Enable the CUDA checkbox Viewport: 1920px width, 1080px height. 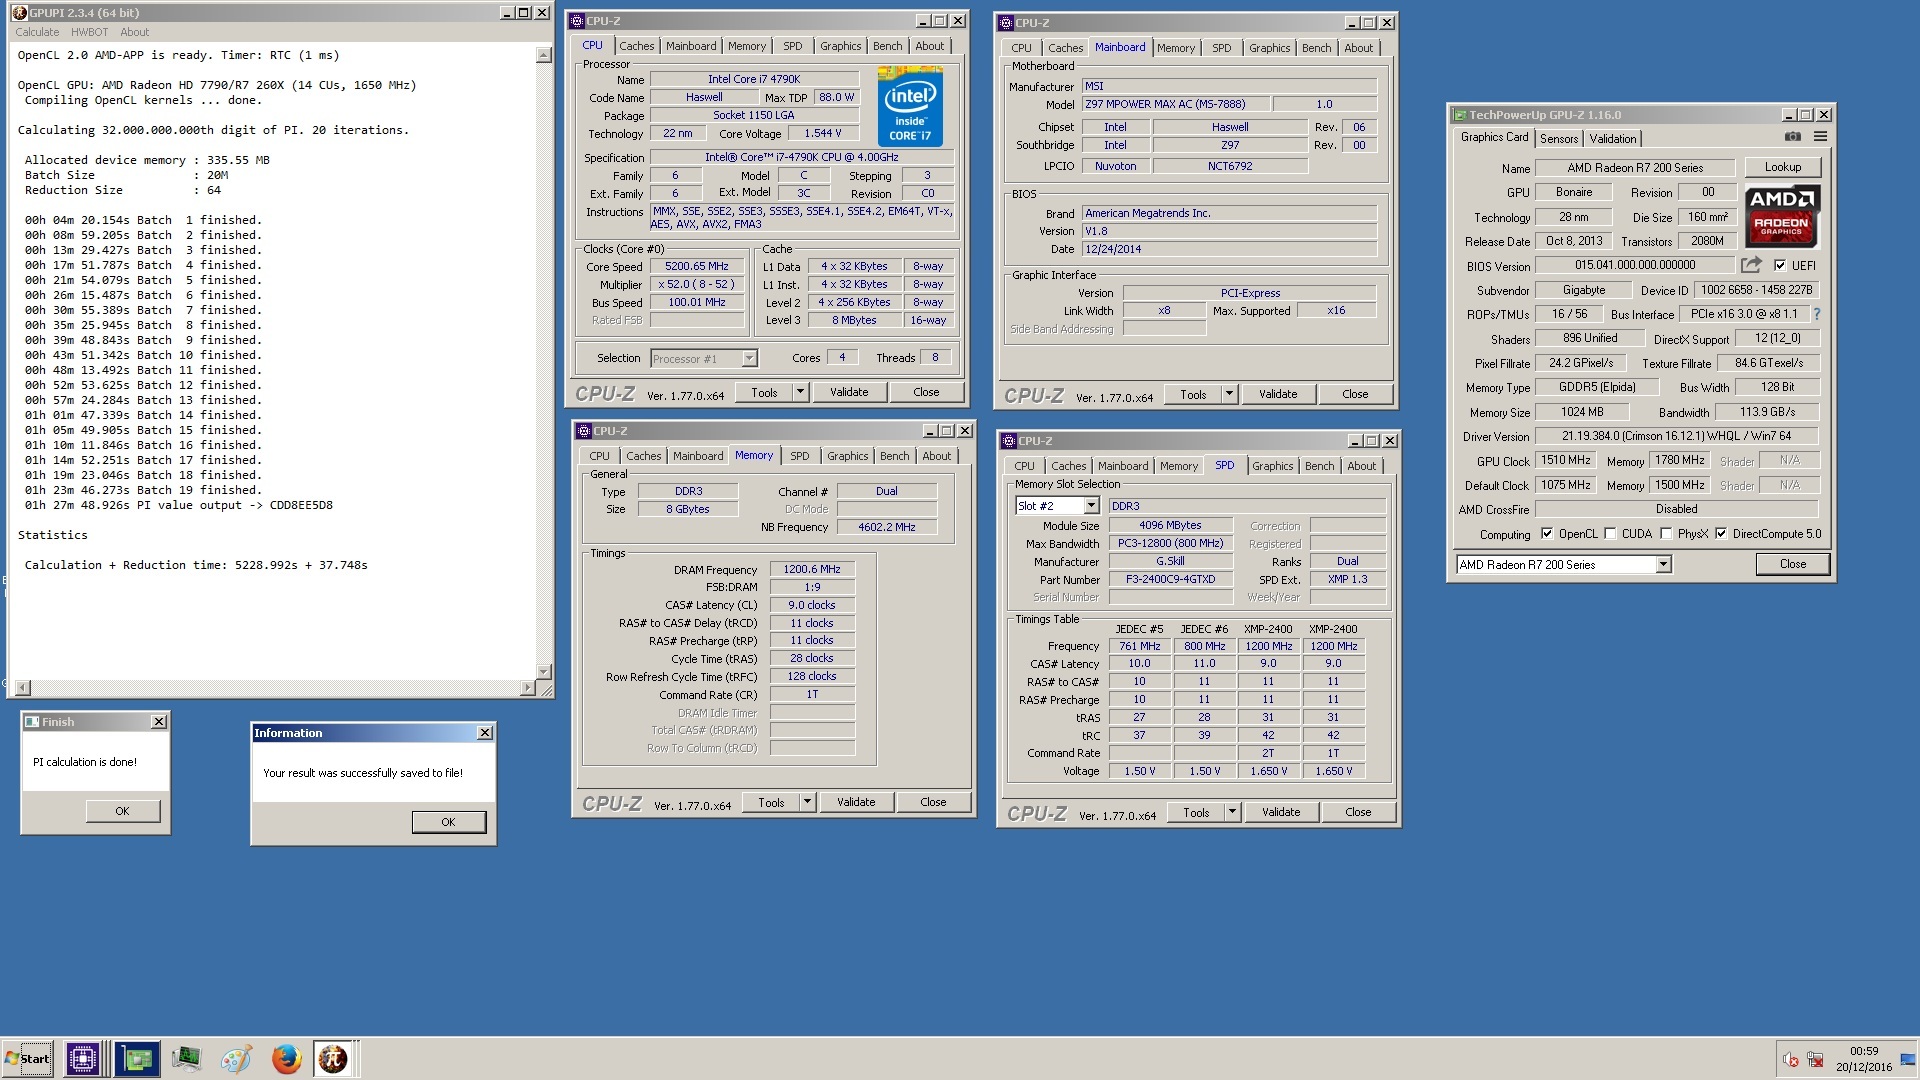point(1610,534)
